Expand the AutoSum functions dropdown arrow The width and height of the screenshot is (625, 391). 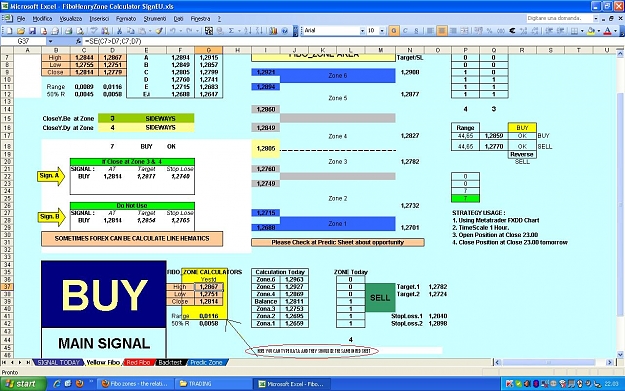(x=239, y=31)
